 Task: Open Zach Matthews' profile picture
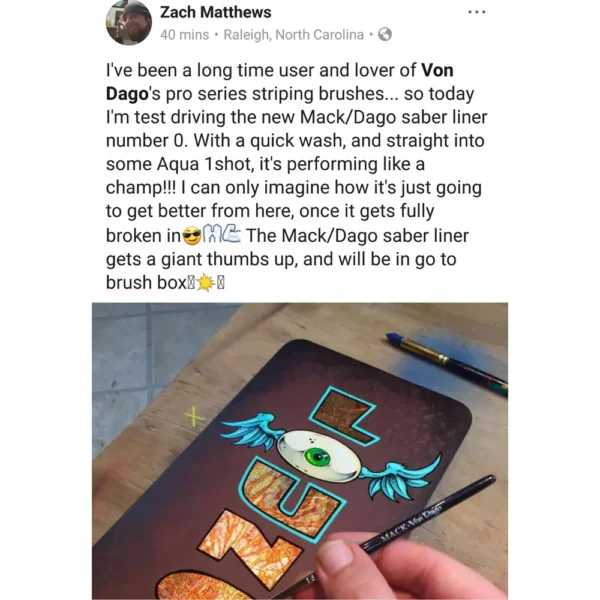coord(129,23)
